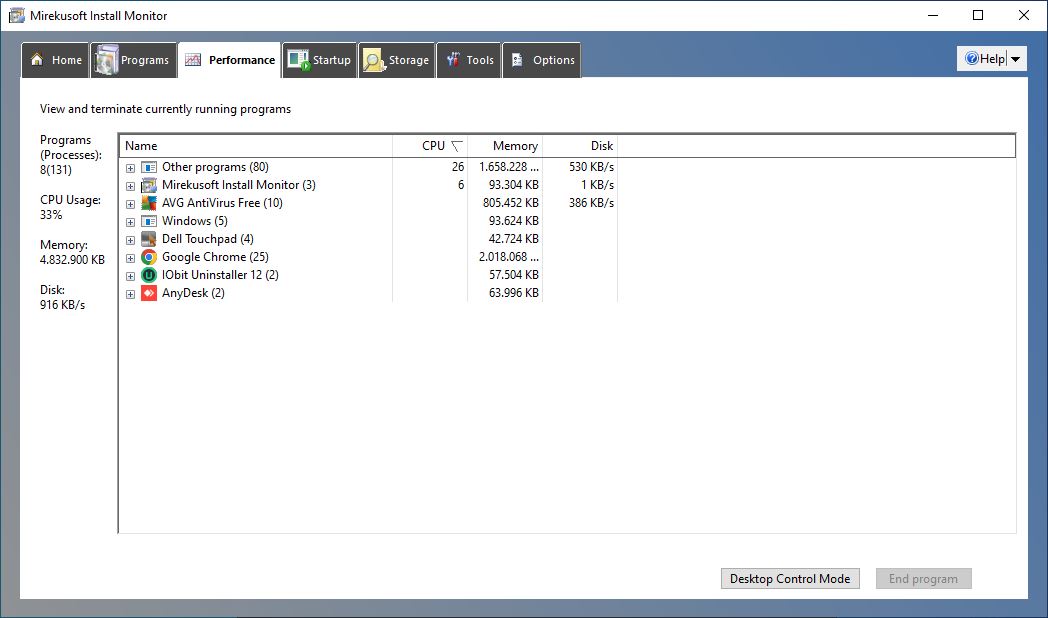This screenshot has width=1048, height=618.
Task: Click the '530 KB/s' disk value
Action: pyautogui.click(x=592, y=167)
